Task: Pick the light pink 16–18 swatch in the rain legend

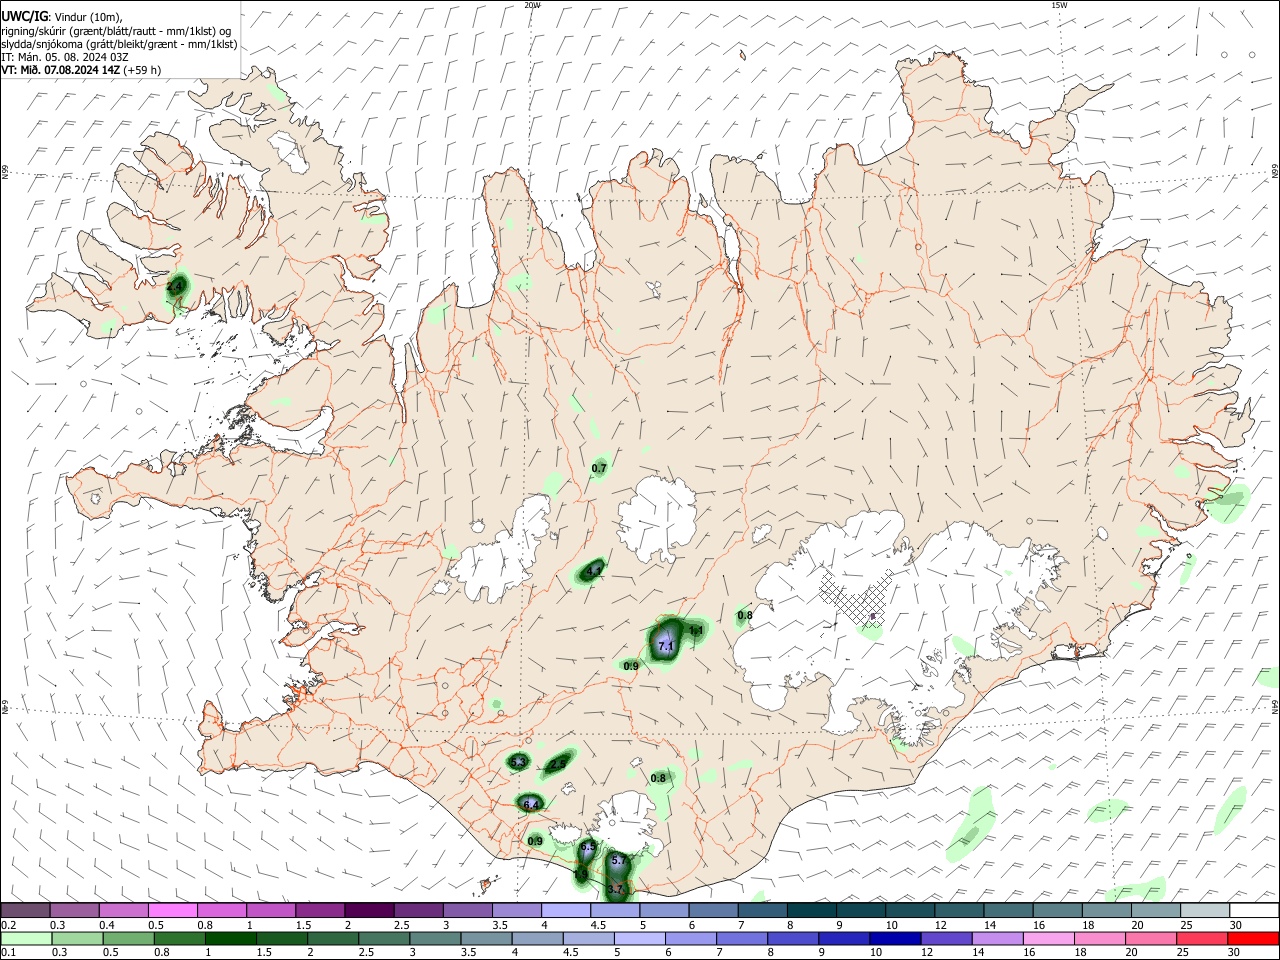Action: point(1048,938)
